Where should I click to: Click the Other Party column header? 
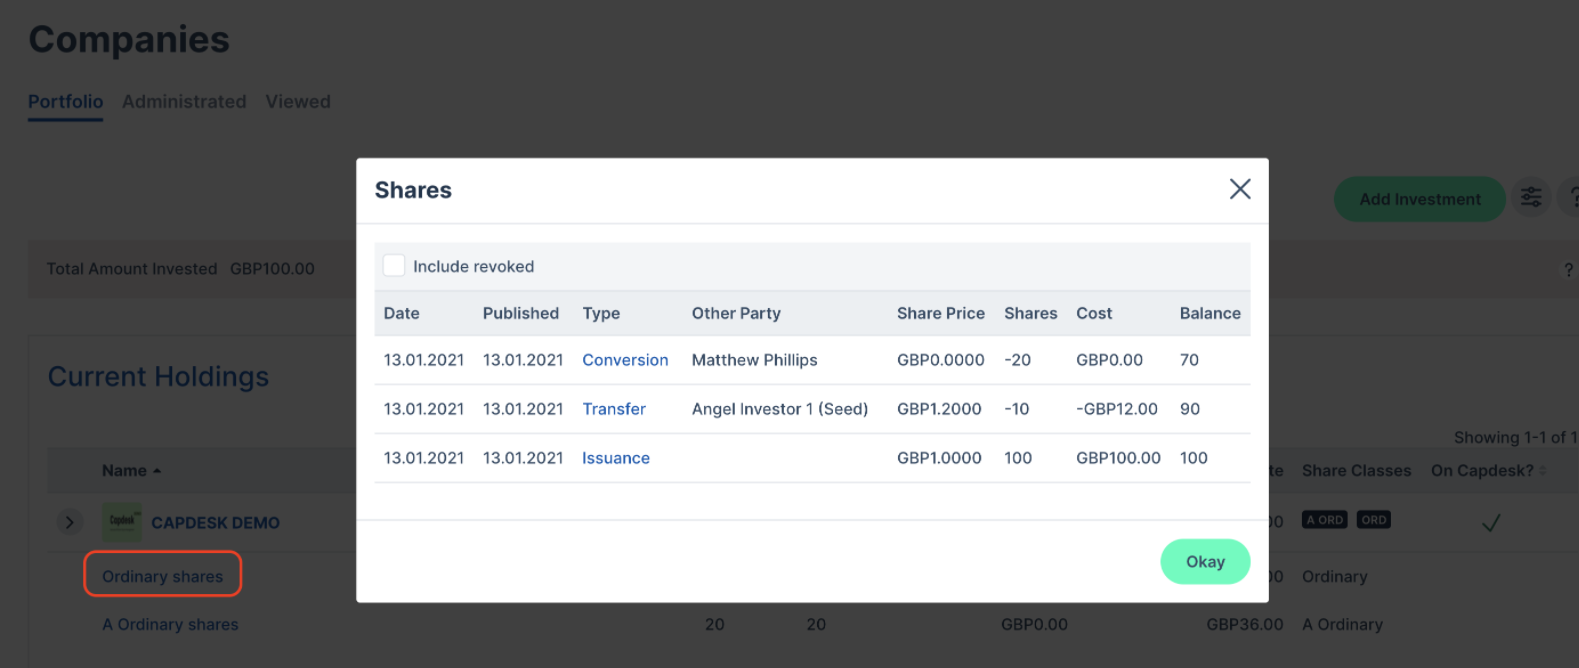tap(736, 313)
